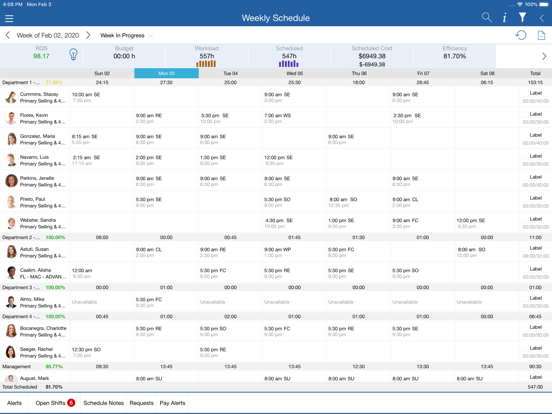Open Rachel Seeger profile photo
The height and width of the screenshot is (414, 552).
click(x=11, y=352)
